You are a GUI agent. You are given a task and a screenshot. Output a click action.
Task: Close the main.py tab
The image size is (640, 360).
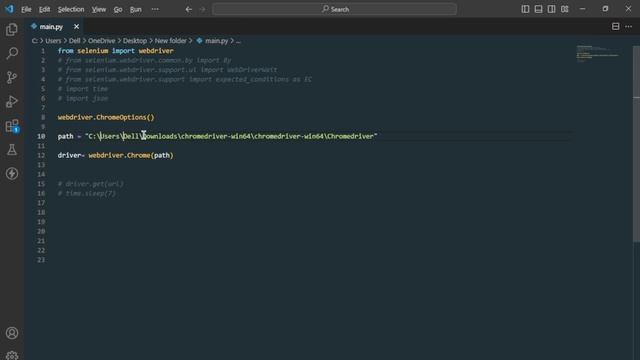[76, 27]
